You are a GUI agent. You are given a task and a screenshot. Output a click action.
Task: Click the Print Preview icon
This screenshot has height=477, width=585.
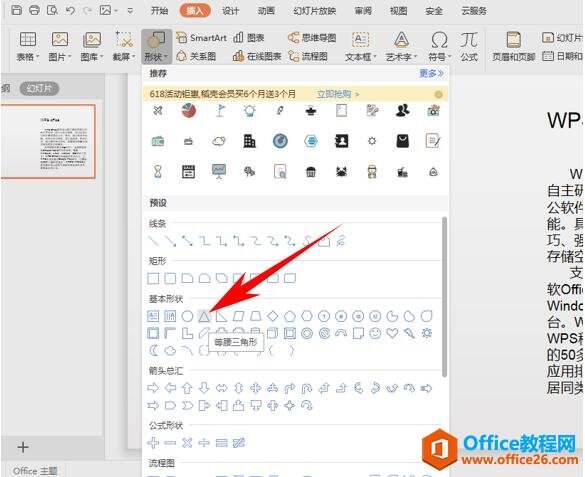52,10
